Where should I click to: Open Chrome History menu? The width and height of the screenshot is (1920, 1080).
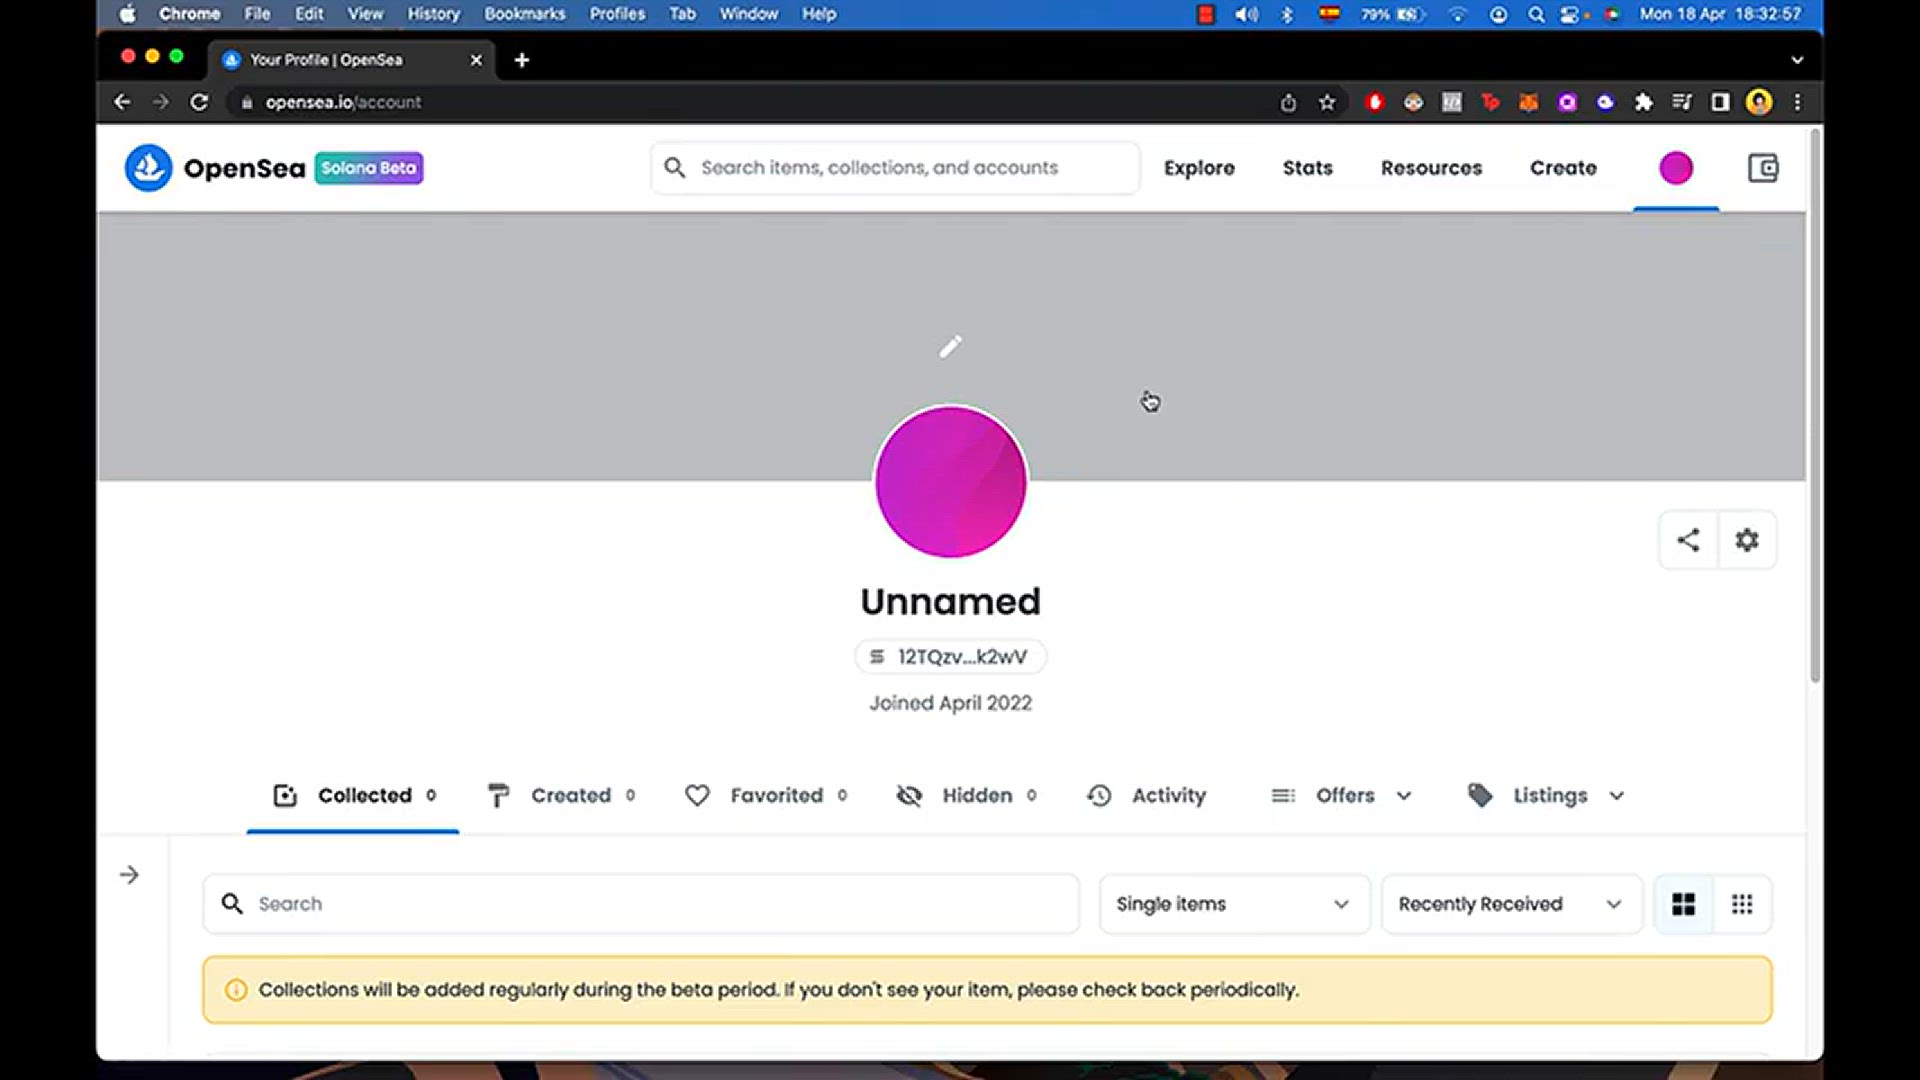click(x=433, y=14)
